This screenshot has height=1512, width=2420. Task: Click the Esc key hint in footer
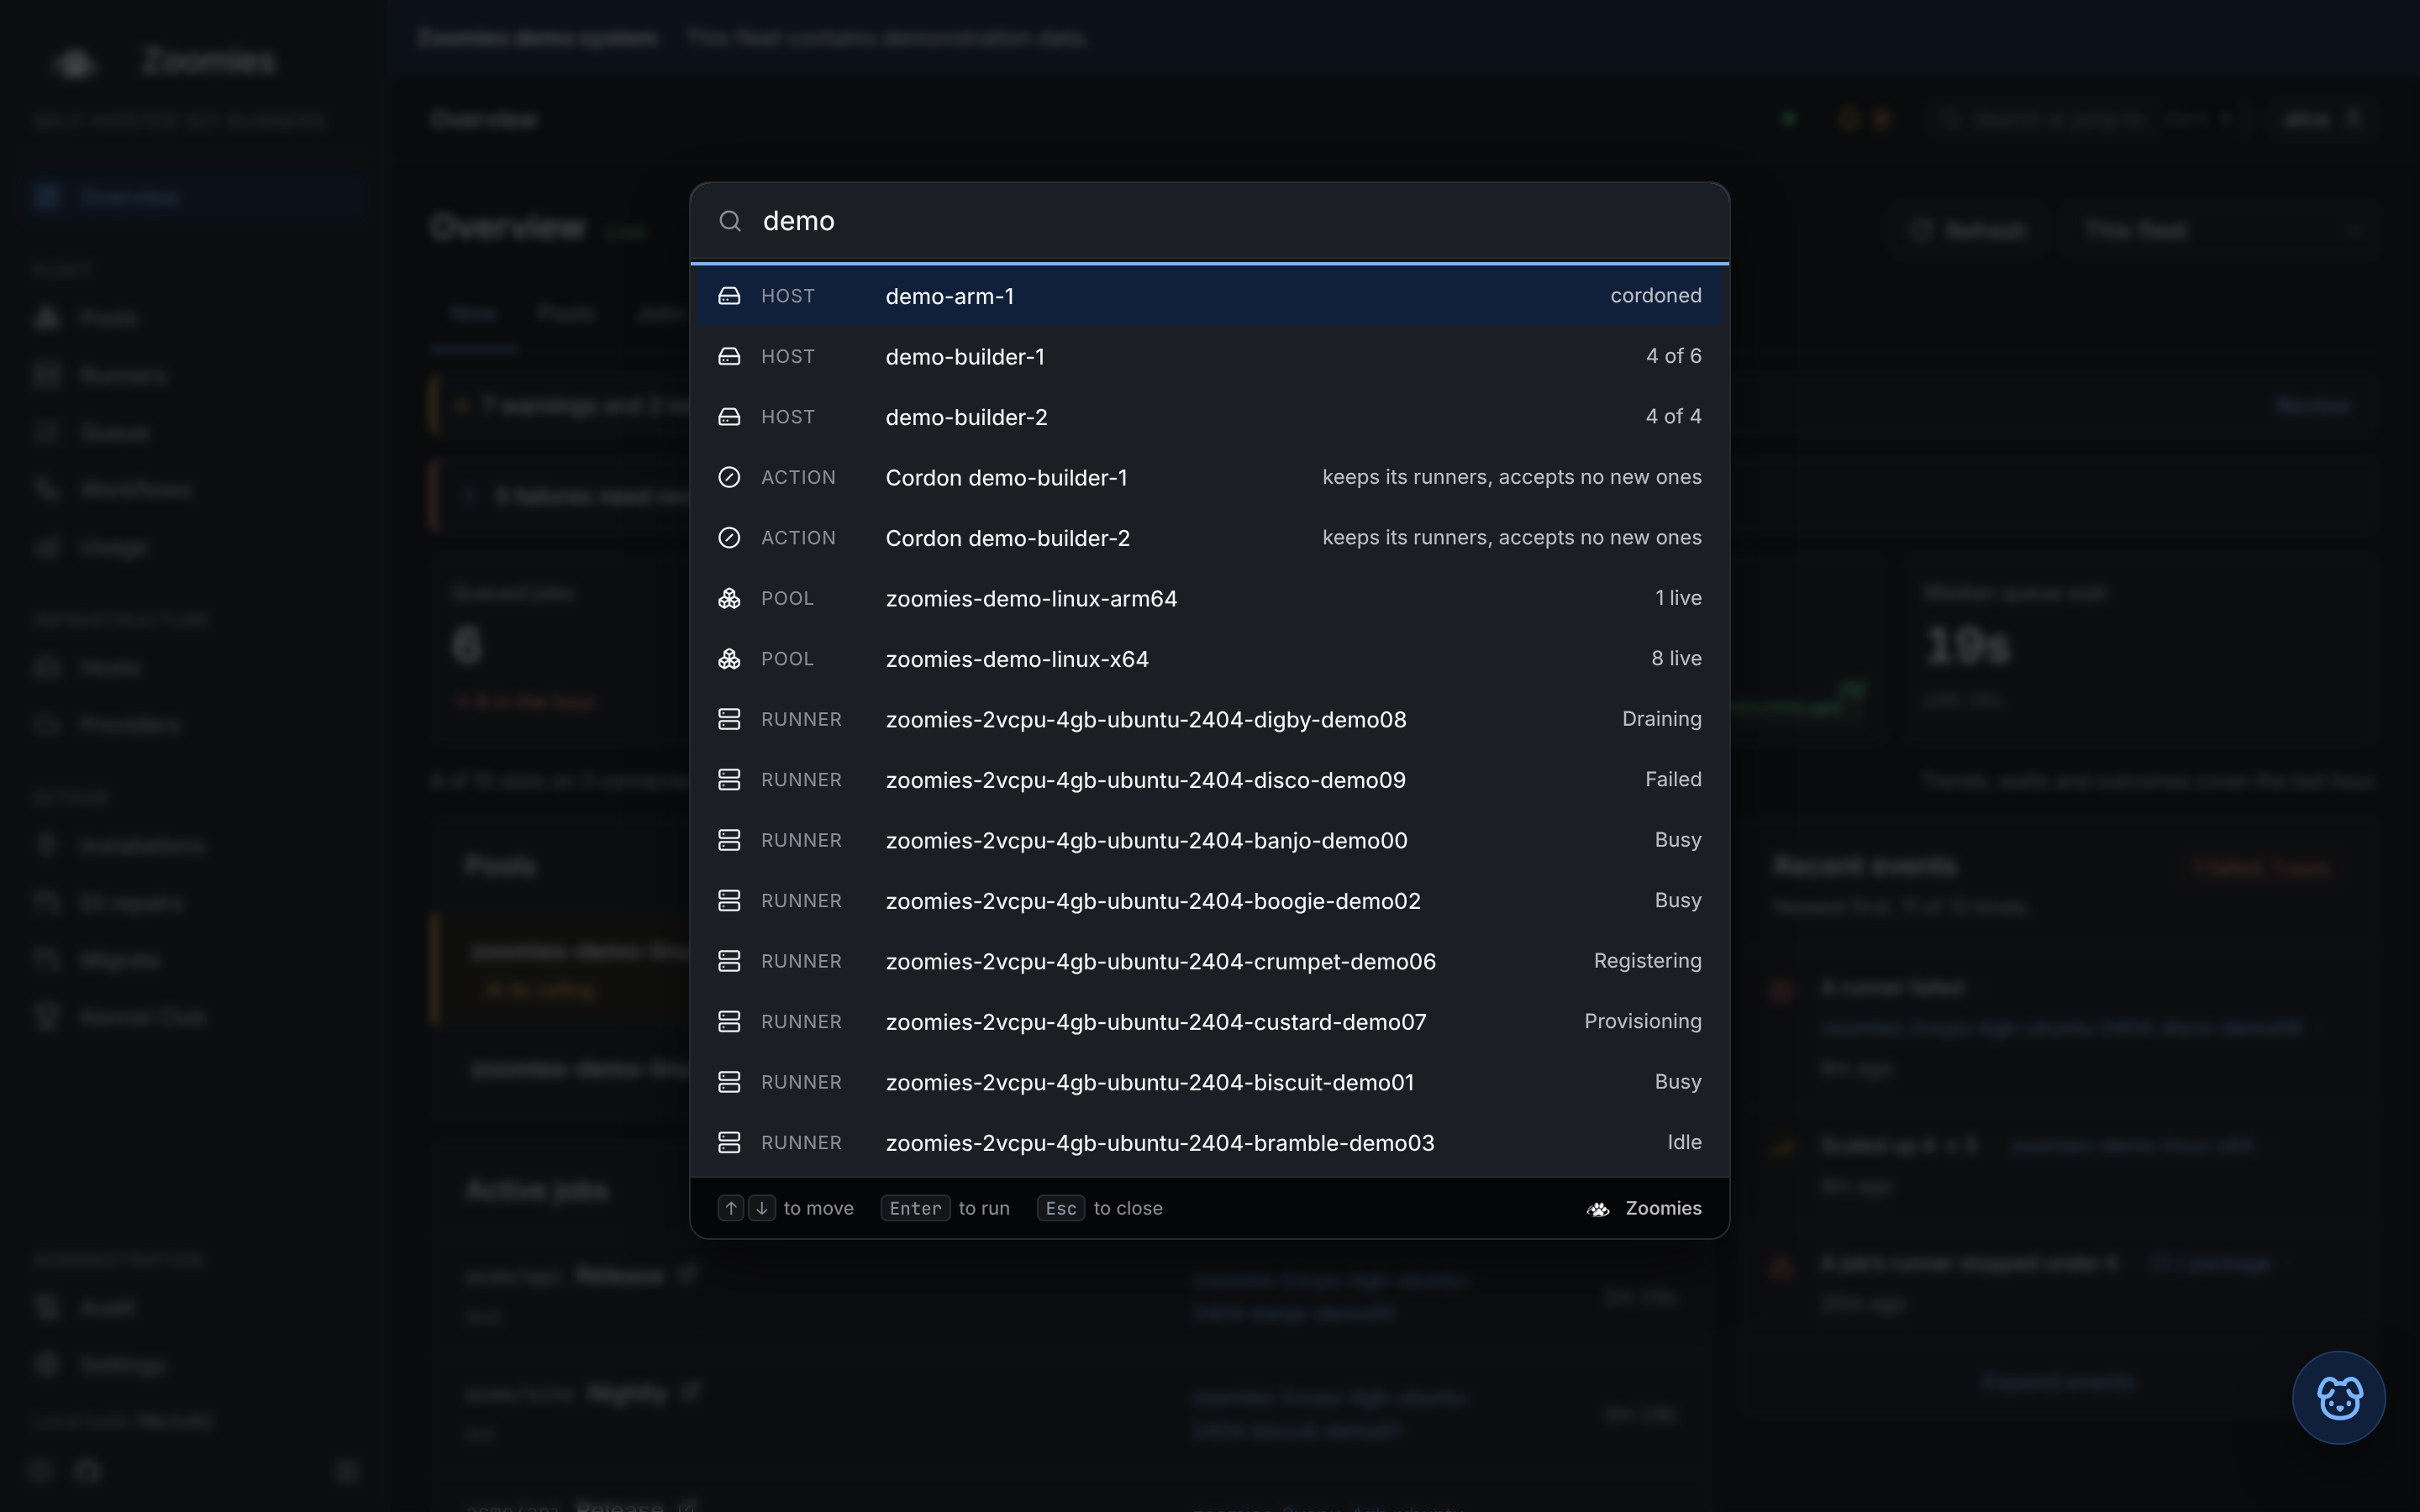click(1061, 1208)
